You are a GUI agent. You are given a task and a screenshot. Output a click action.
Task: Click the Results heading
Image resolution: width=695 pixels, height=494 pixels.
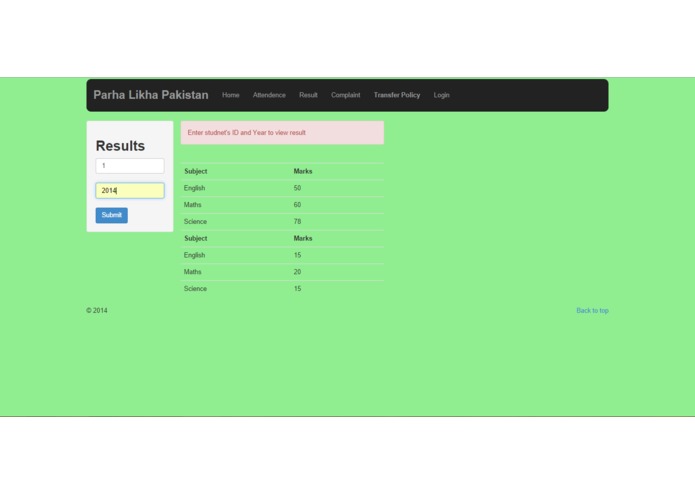point(120,146)
